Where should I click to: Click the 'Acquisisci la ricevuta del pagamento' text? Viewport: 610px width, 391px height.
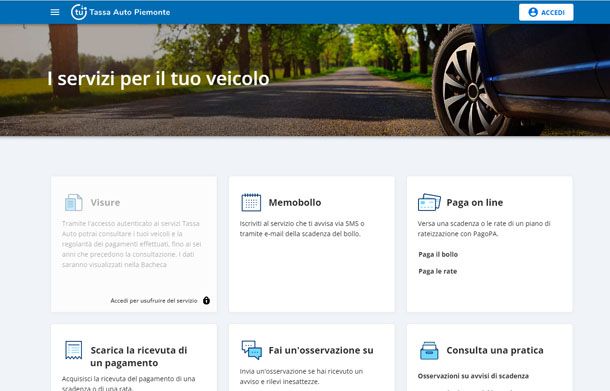coord(128,383)
